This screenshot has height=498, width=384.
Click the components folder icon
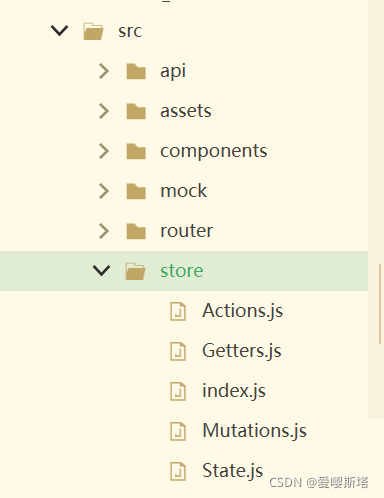(136, 151)
